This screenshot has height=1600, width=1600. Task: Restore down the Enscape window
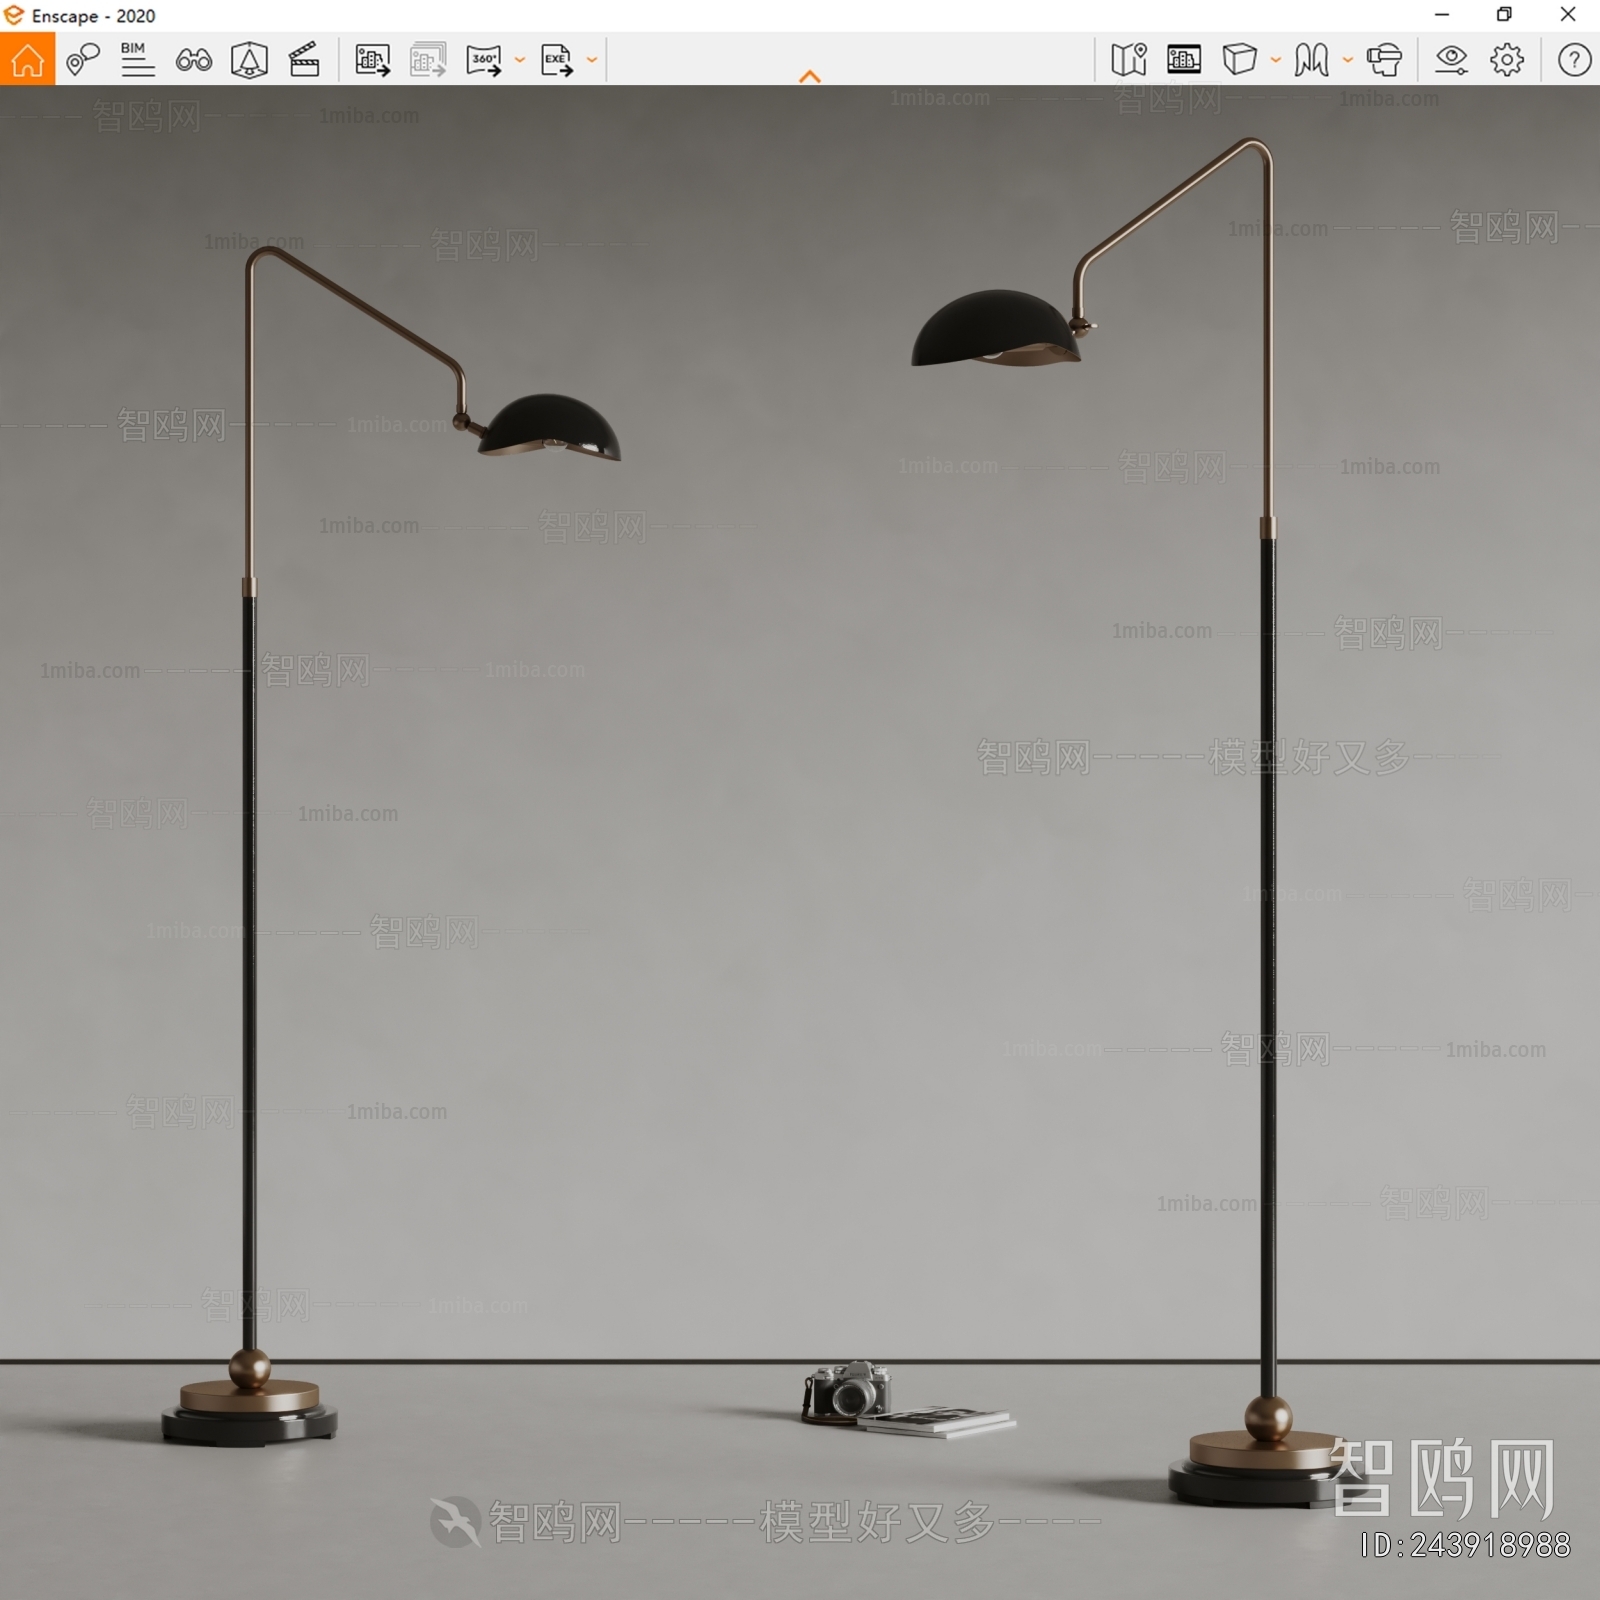(1504, 15)
